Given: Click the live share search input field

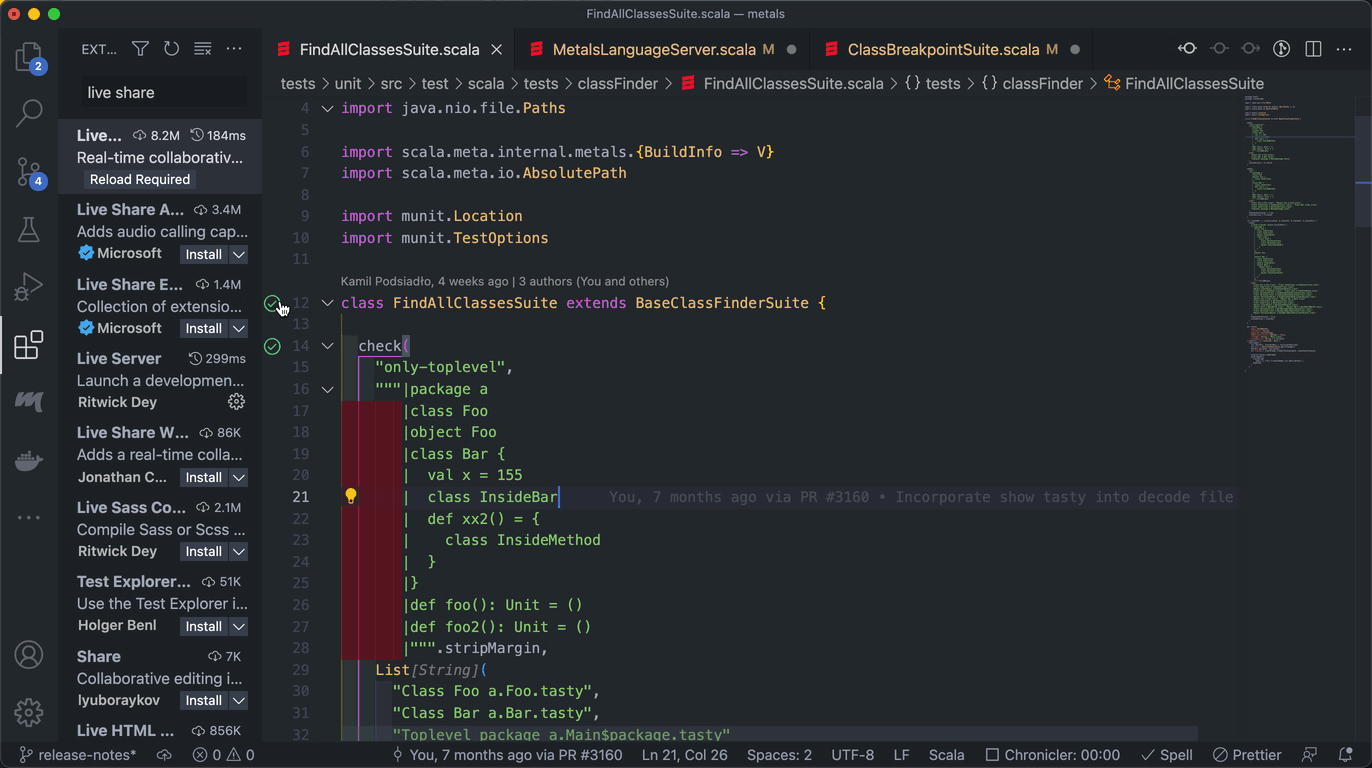Looking at the screenshot, I should tap(163, 92).
